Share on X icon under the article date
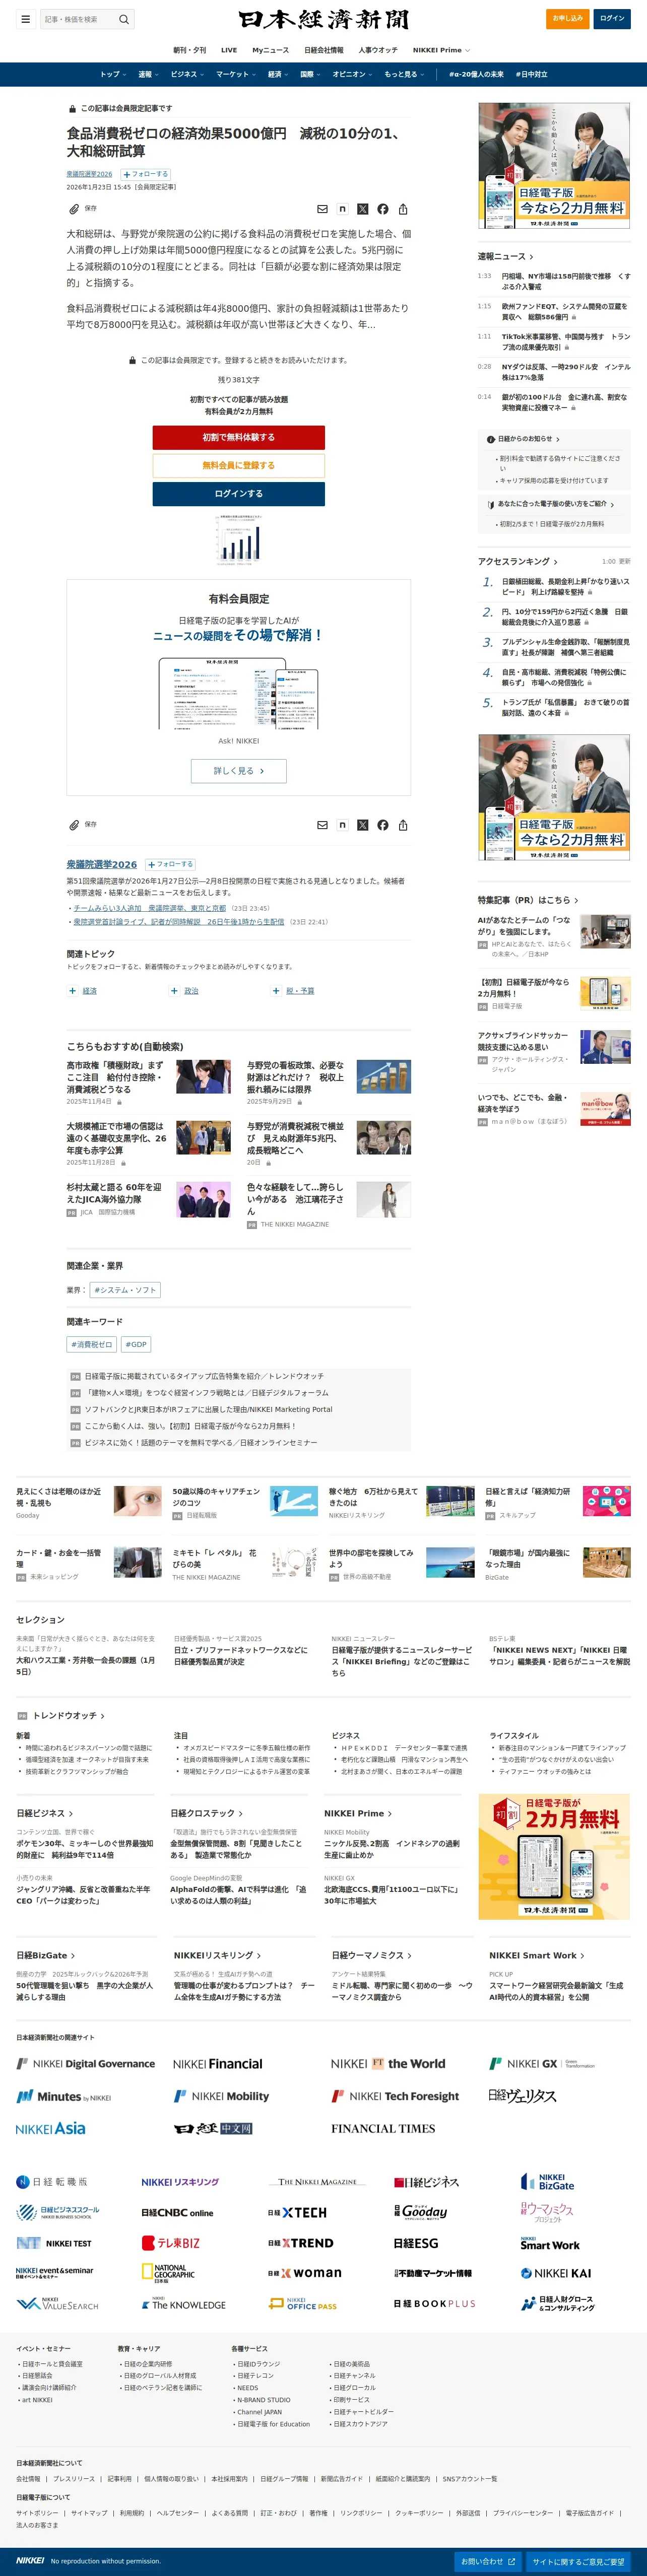This screenshot has width=647, height=2576. pyautogui.click(x=363, y=209)
